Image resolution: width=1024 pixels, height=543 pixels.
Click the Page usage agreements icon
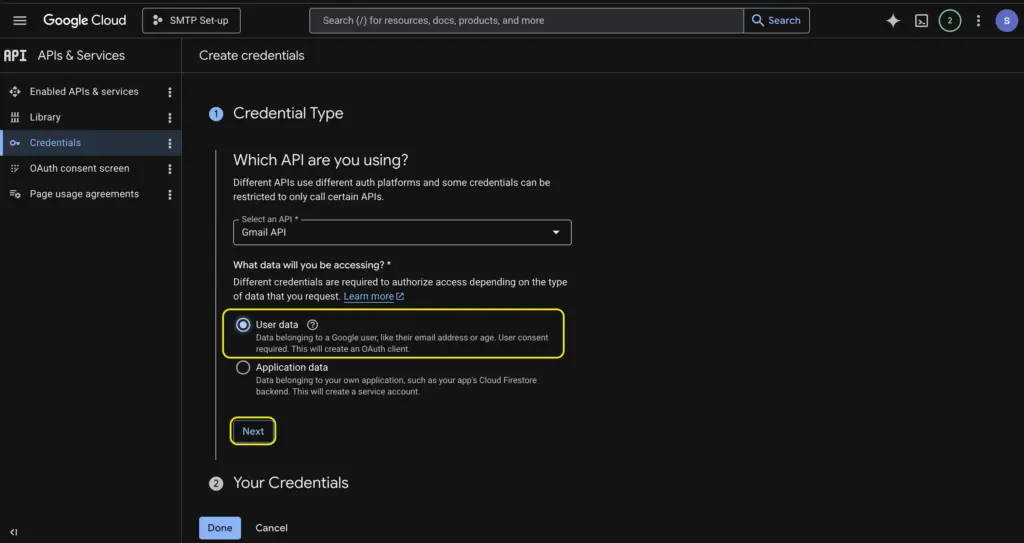pyautogui.click(x=15, y=194)
